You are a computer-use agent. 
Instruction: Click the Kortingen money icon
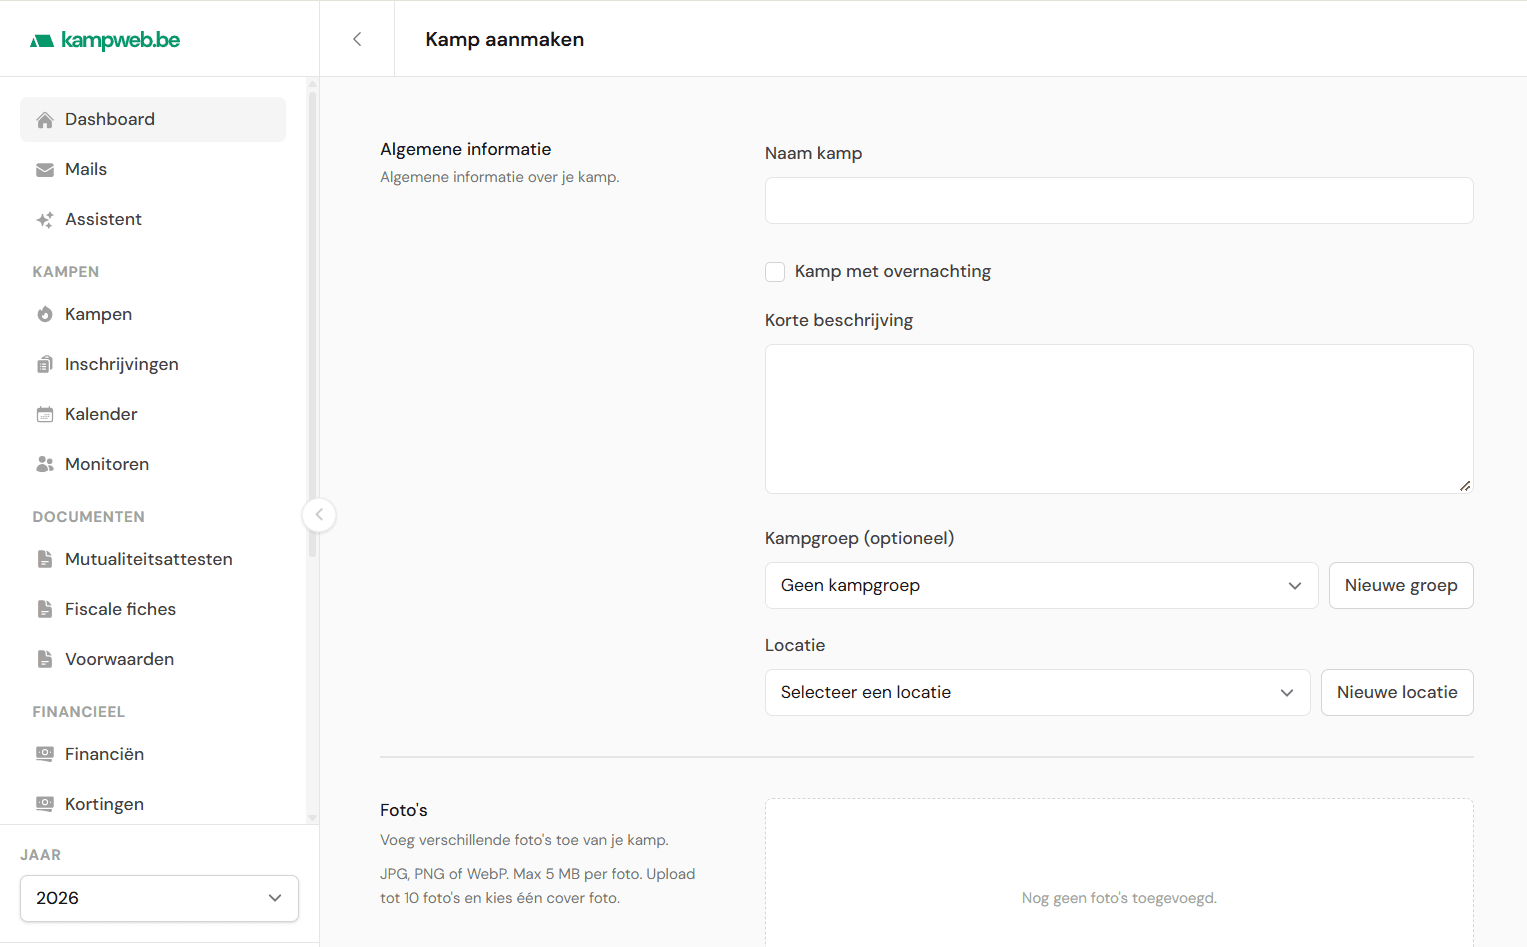click(45, 805)
